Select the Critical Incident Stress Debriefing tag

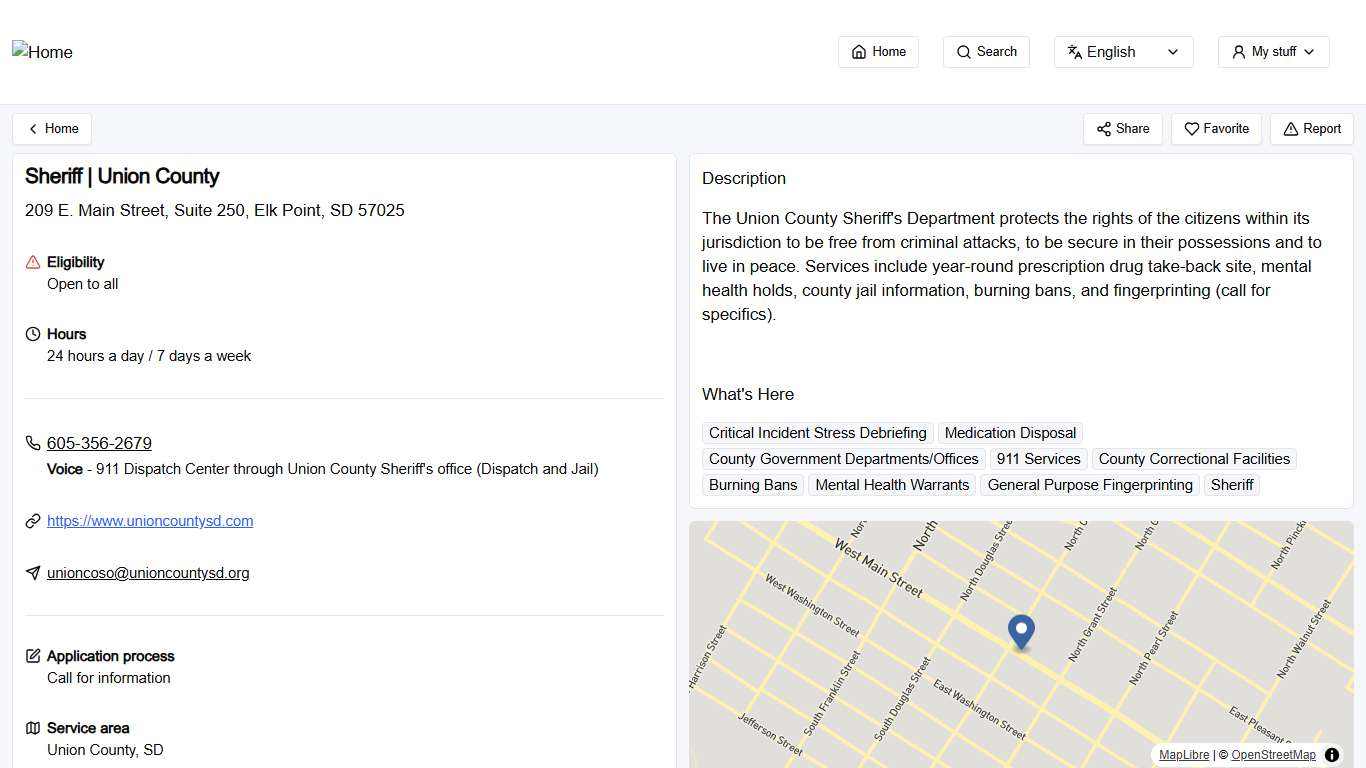pyautogui.click(x=817, y=433)
